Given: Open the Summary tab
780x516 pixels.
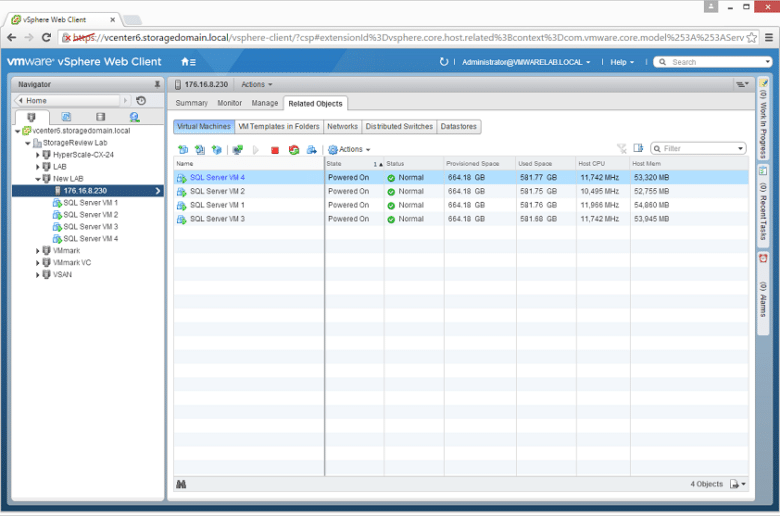Looking at the screenshot, I should tap(192, 103).
